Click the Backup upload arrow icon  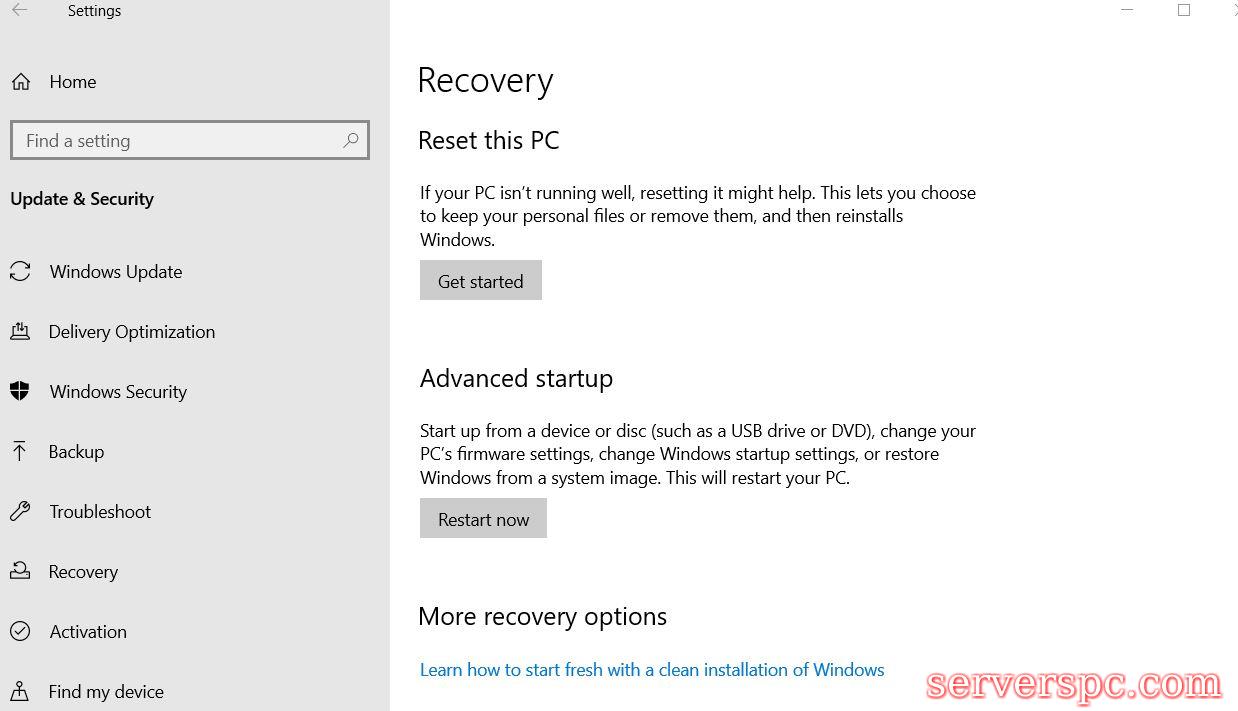[20, 452]
